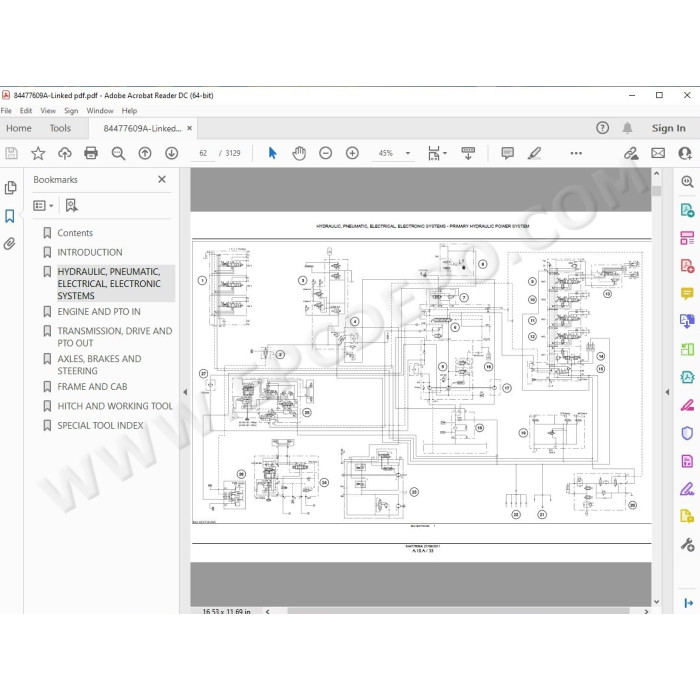Click the Sign In button
Viewport: 700px width, 700px height.
click(x=668, y=128)
